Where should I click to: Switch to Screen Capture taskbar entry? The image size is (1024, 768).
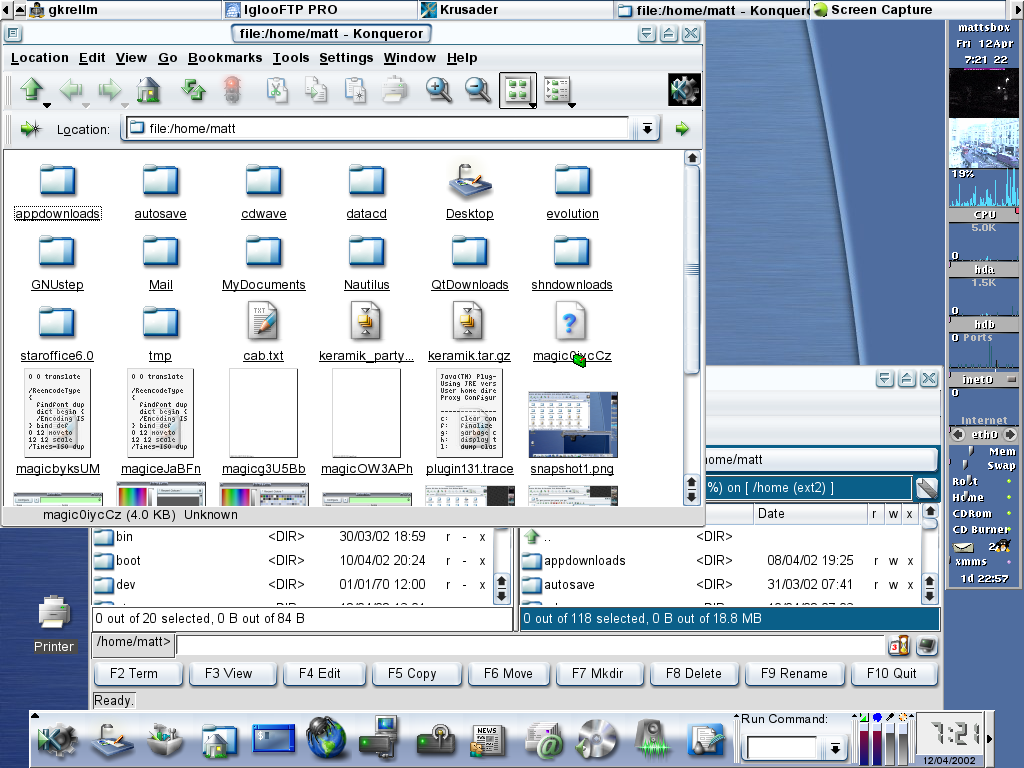tap(907, 10)
